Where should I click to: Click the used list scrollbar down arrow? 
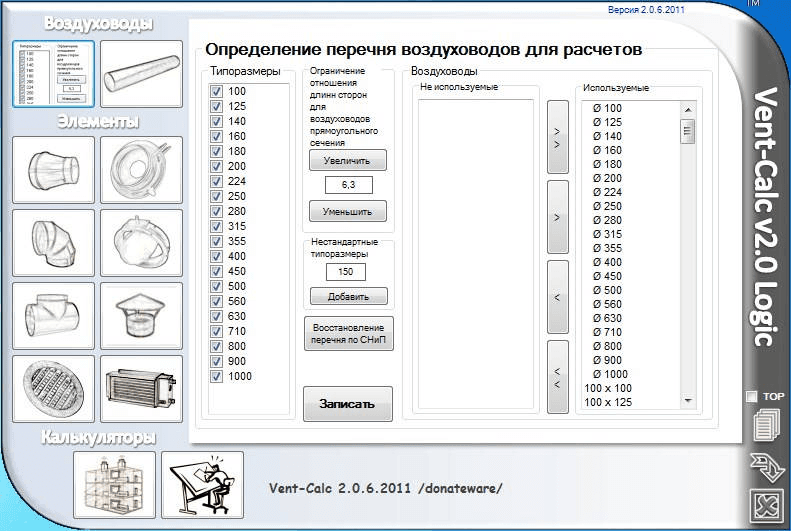click(688, 401)
